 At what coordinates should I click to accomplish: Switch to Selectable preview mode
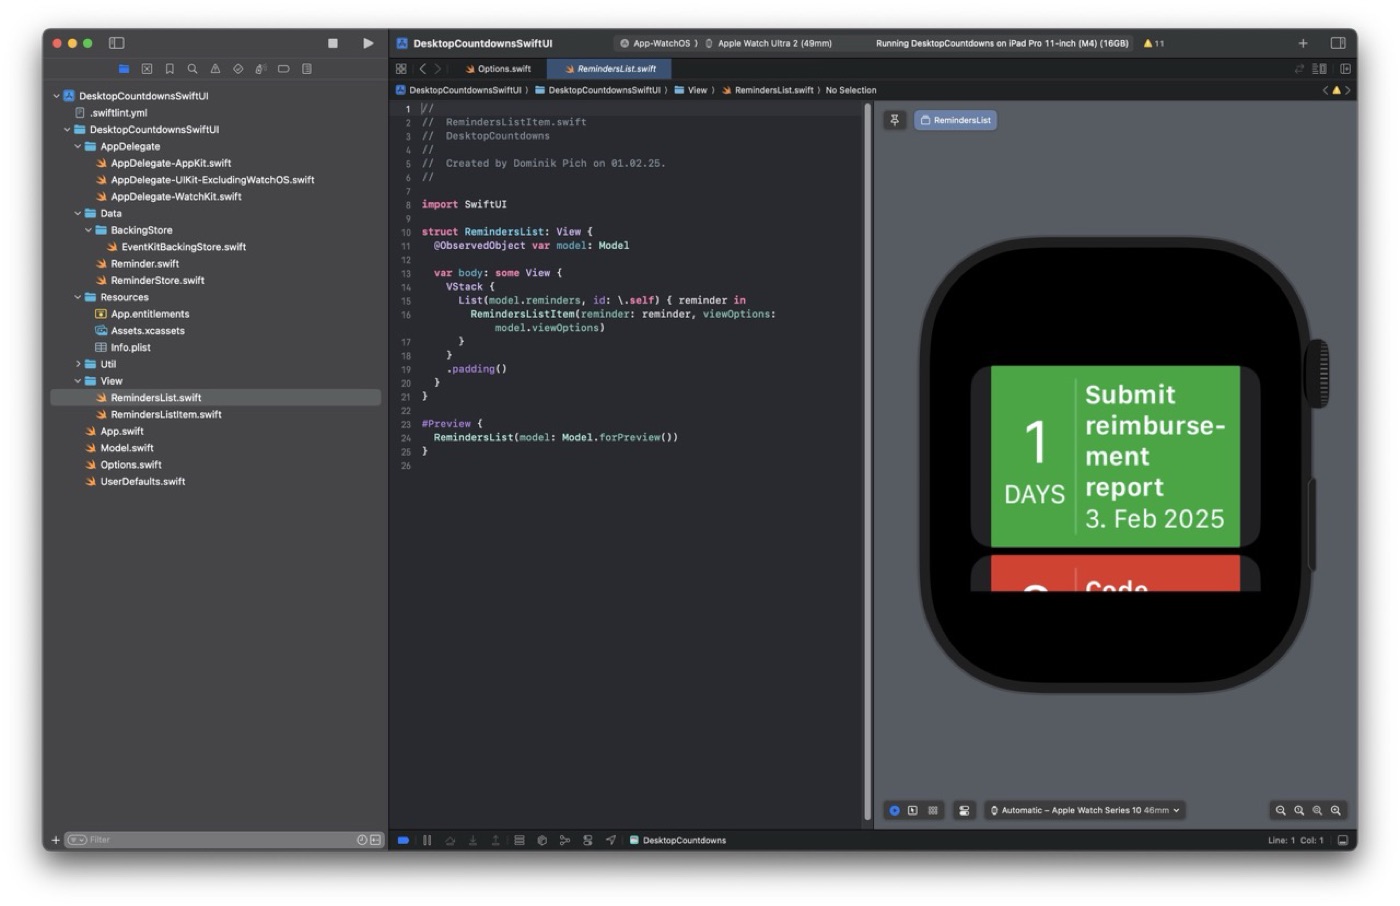coord(913,811)
